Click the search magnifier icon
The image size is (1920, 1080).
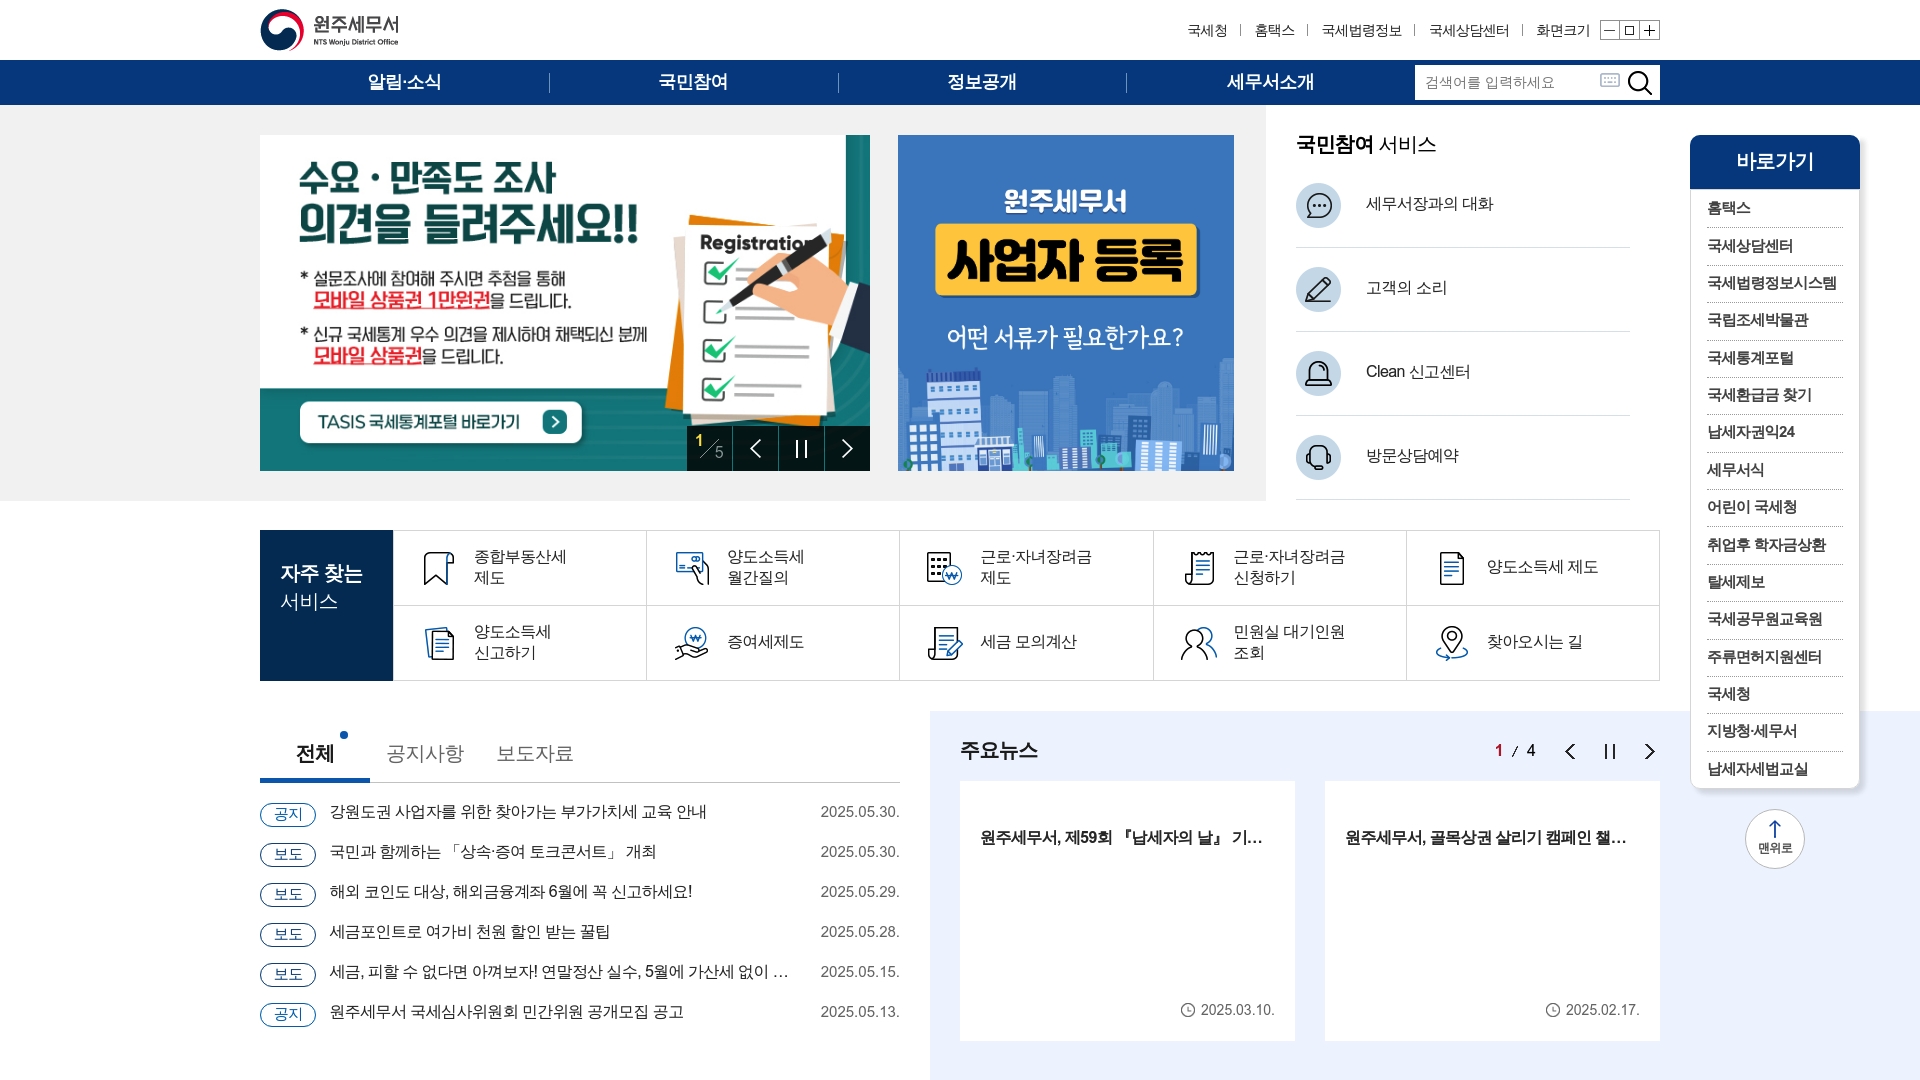tap(1640, 83)
